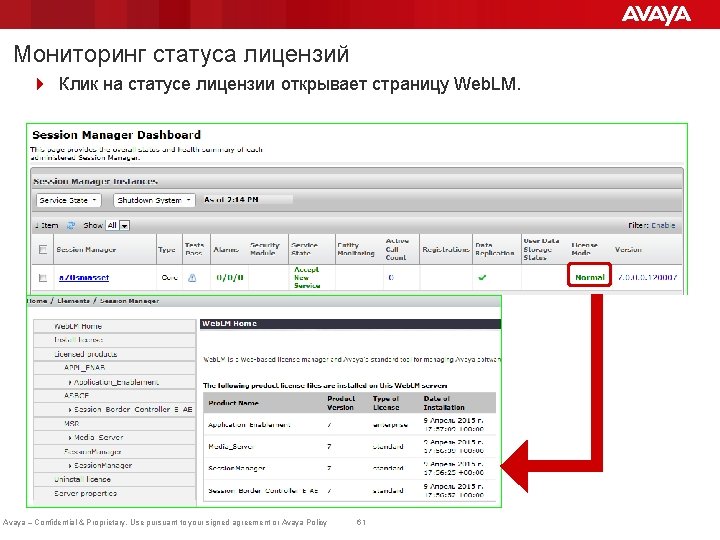Open the Service State dropdown
Viewport: 720px width, 540px height.
click(x=68, y=200)
